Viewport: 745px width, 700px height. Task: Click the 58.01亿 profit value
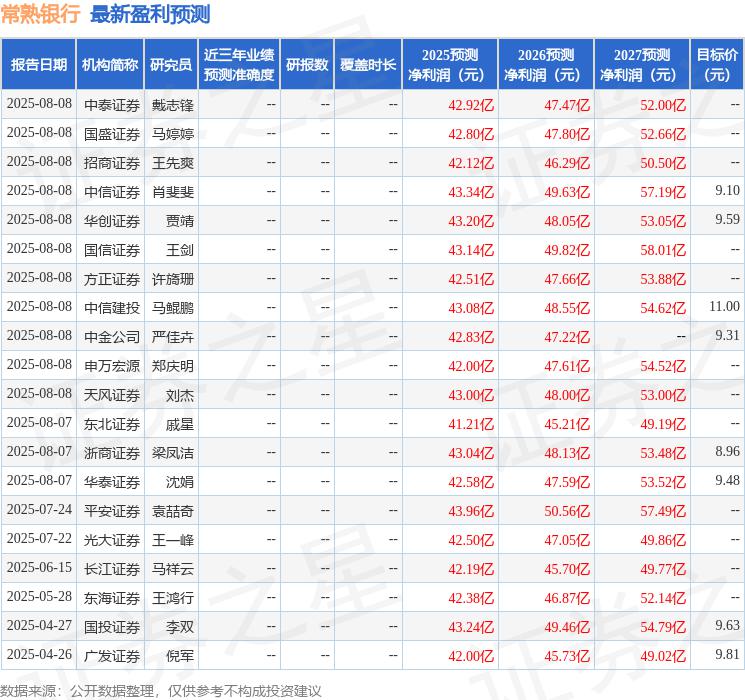663,250
